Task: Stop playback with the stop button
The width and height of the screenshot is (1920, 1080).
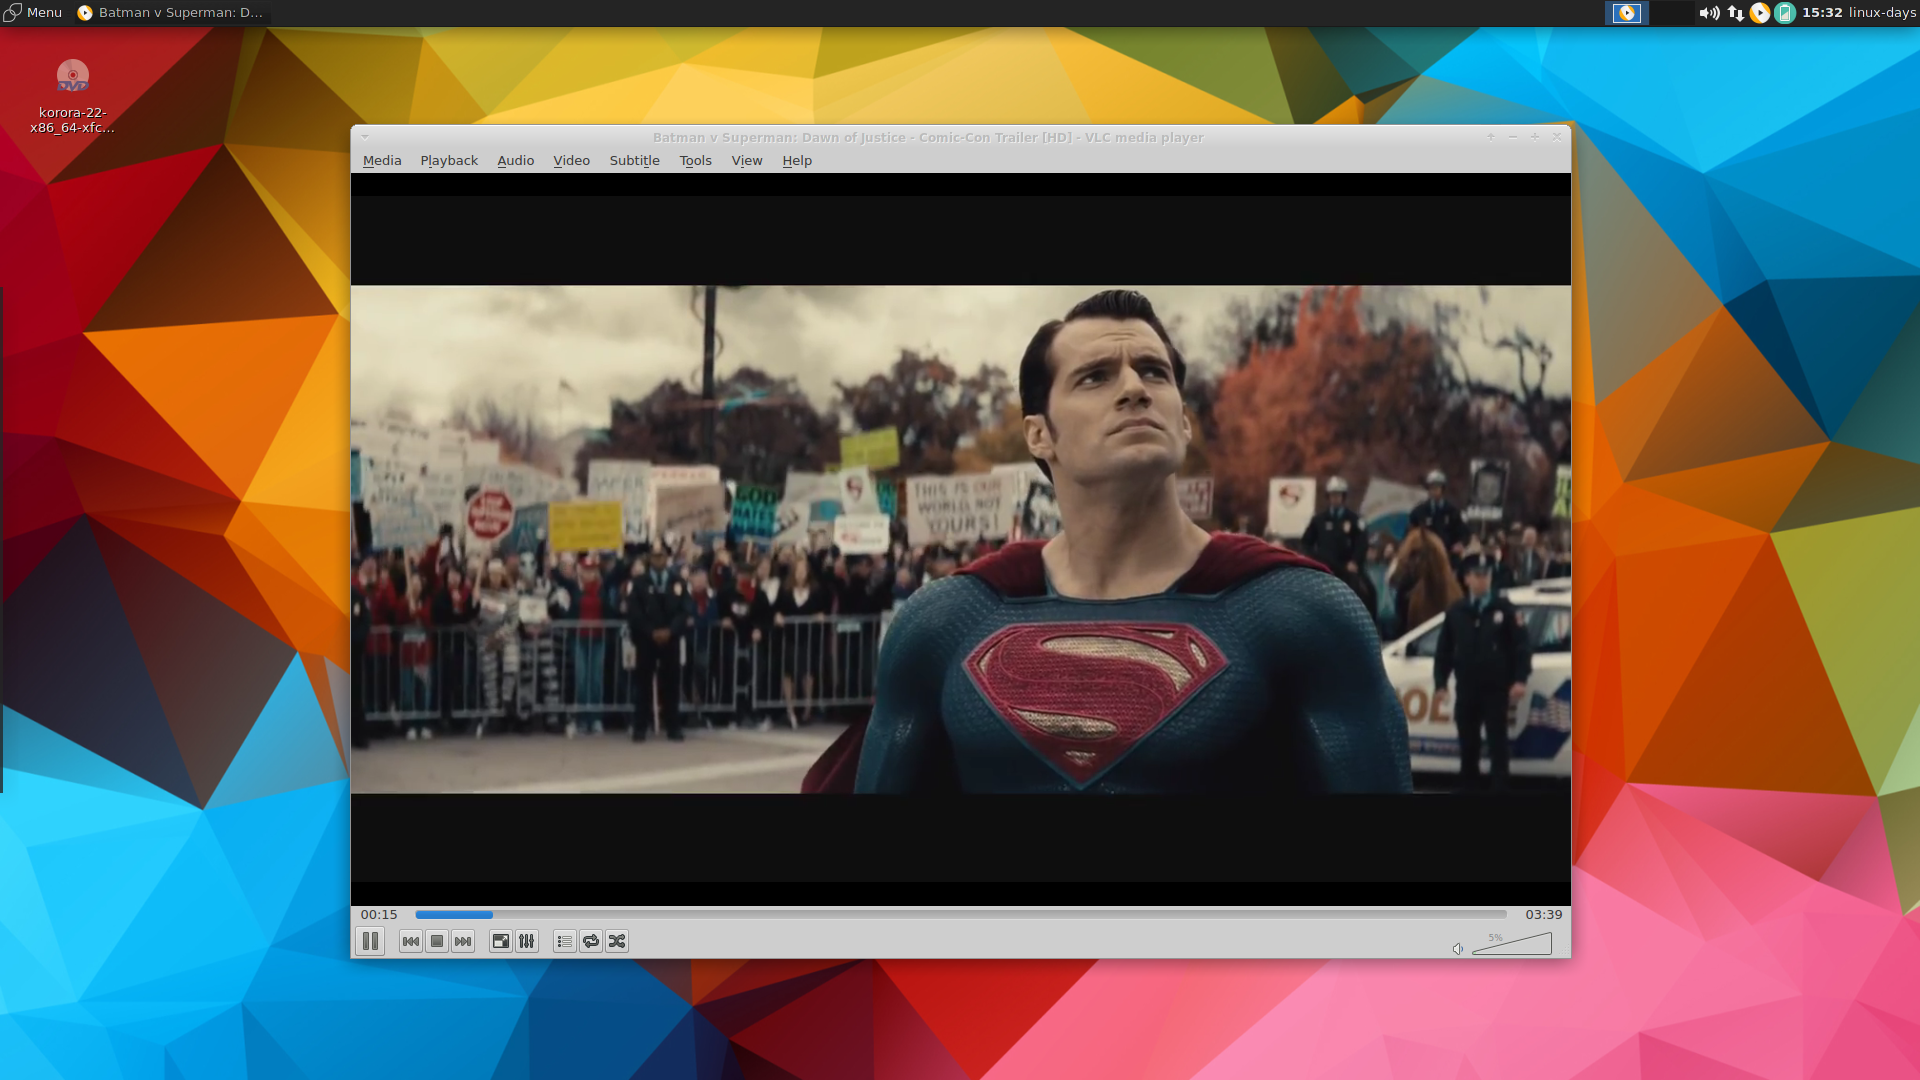Action: [x=437, y=941]
